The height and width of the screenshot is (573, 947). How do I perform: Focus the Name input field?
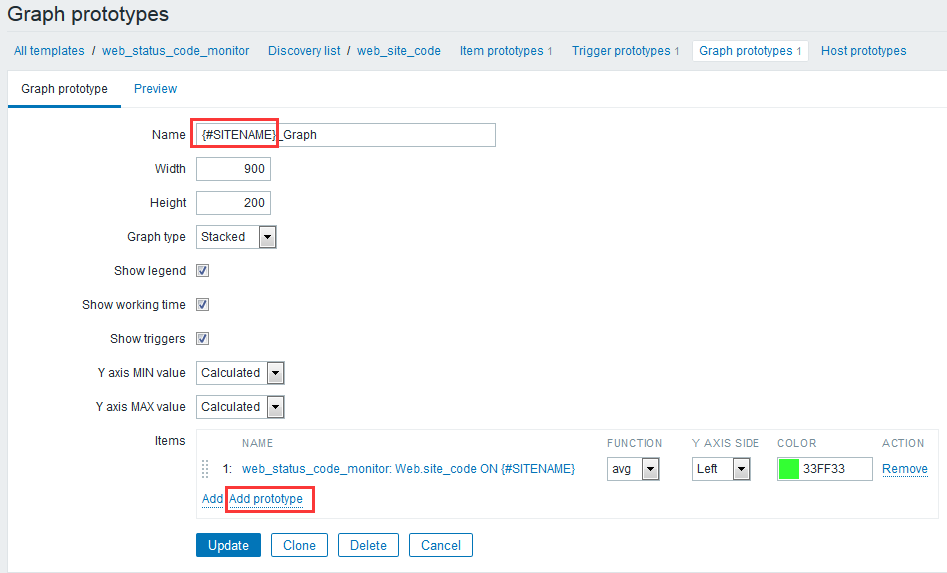[x=345, y=135]
